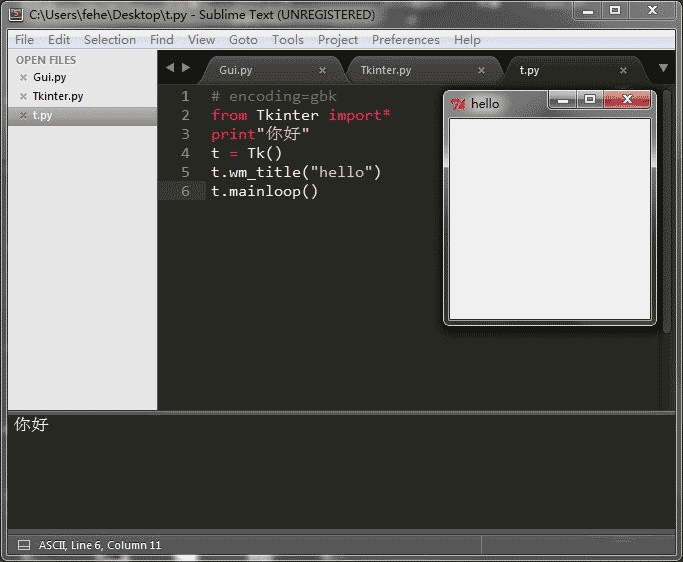Screen dimensions: 683x562
Task: Switch to the Gui.py tab
Action: click(x=272, y=70)
